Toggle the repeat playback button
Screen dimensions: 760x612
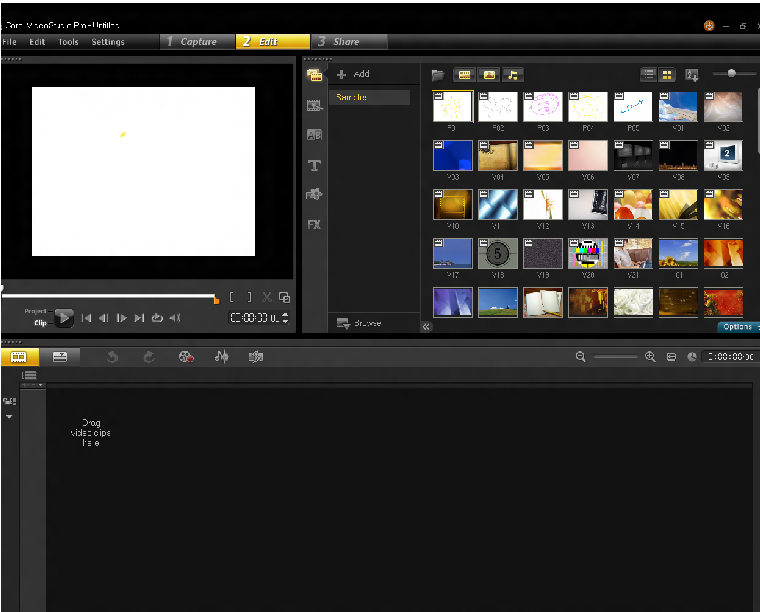click(x=157, y=318)
